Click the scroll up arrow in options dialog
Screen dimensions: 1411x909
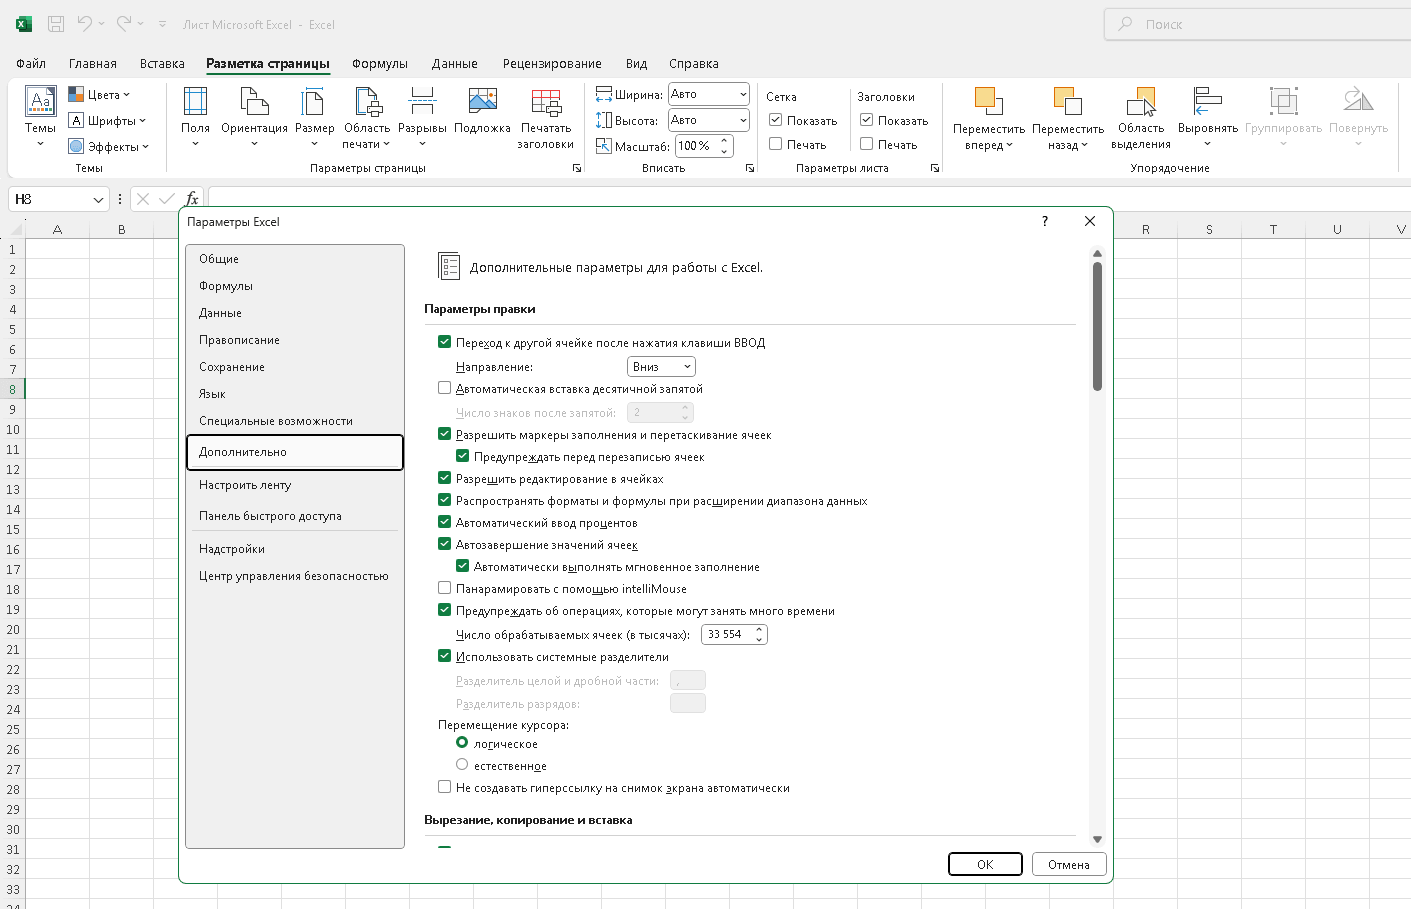[x=1097, y=253]
